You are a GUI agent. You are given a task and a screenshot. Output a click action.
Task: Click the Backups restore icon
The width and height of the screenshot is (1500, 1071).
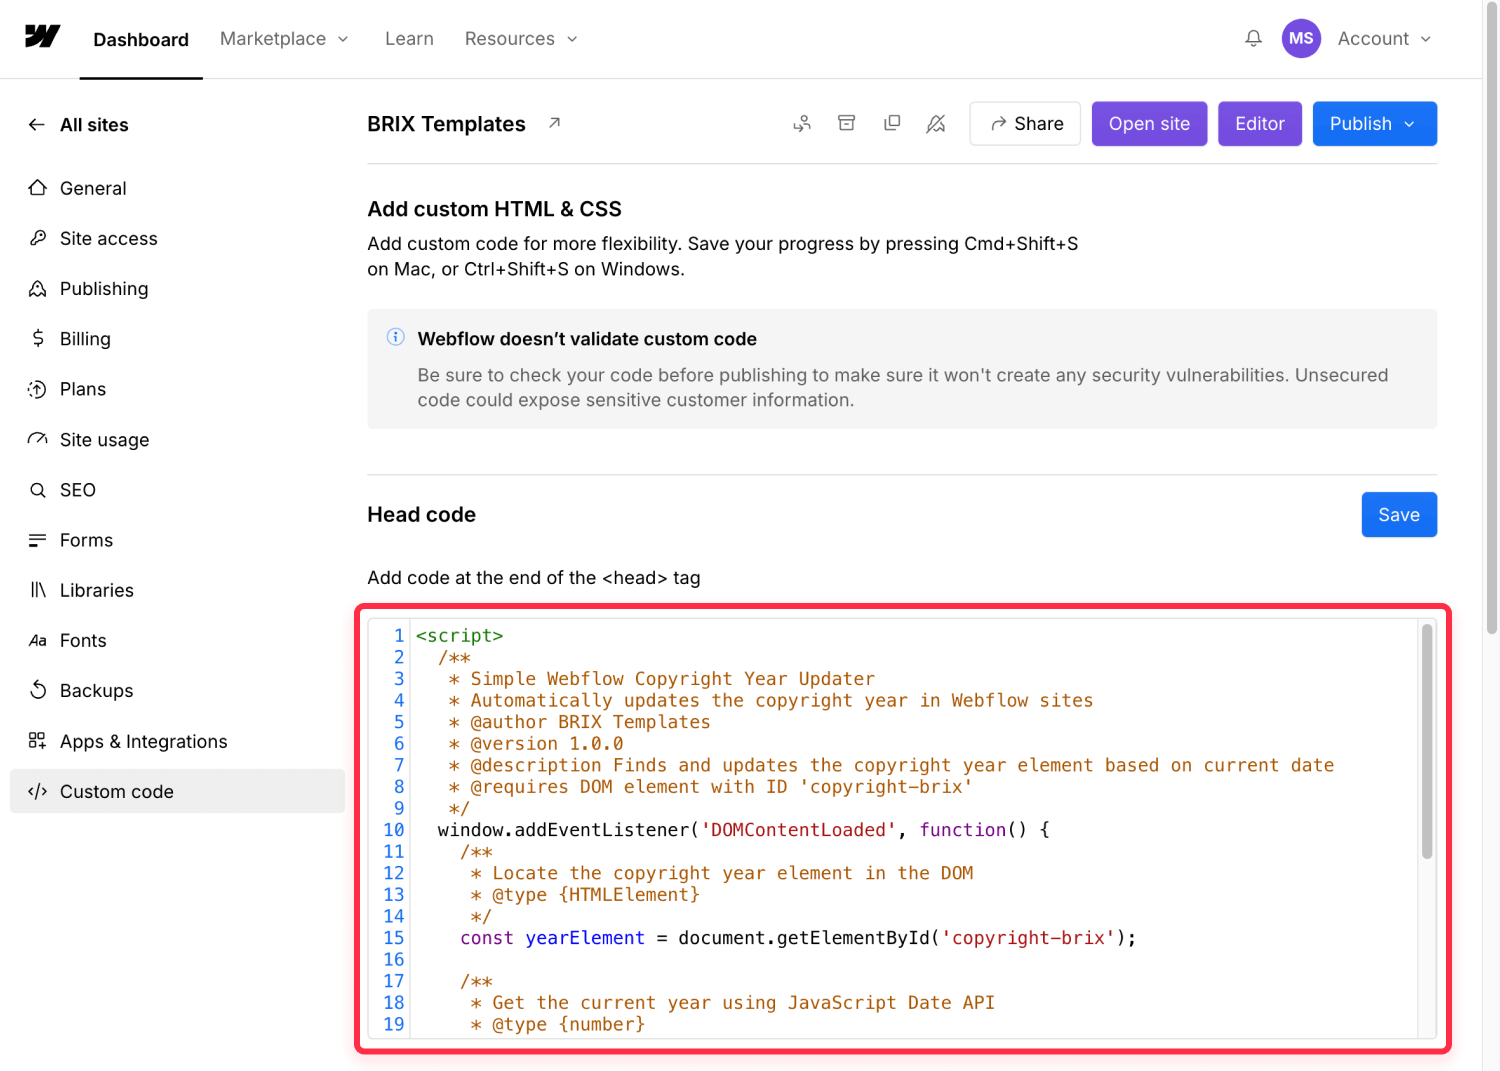[38, 690]
